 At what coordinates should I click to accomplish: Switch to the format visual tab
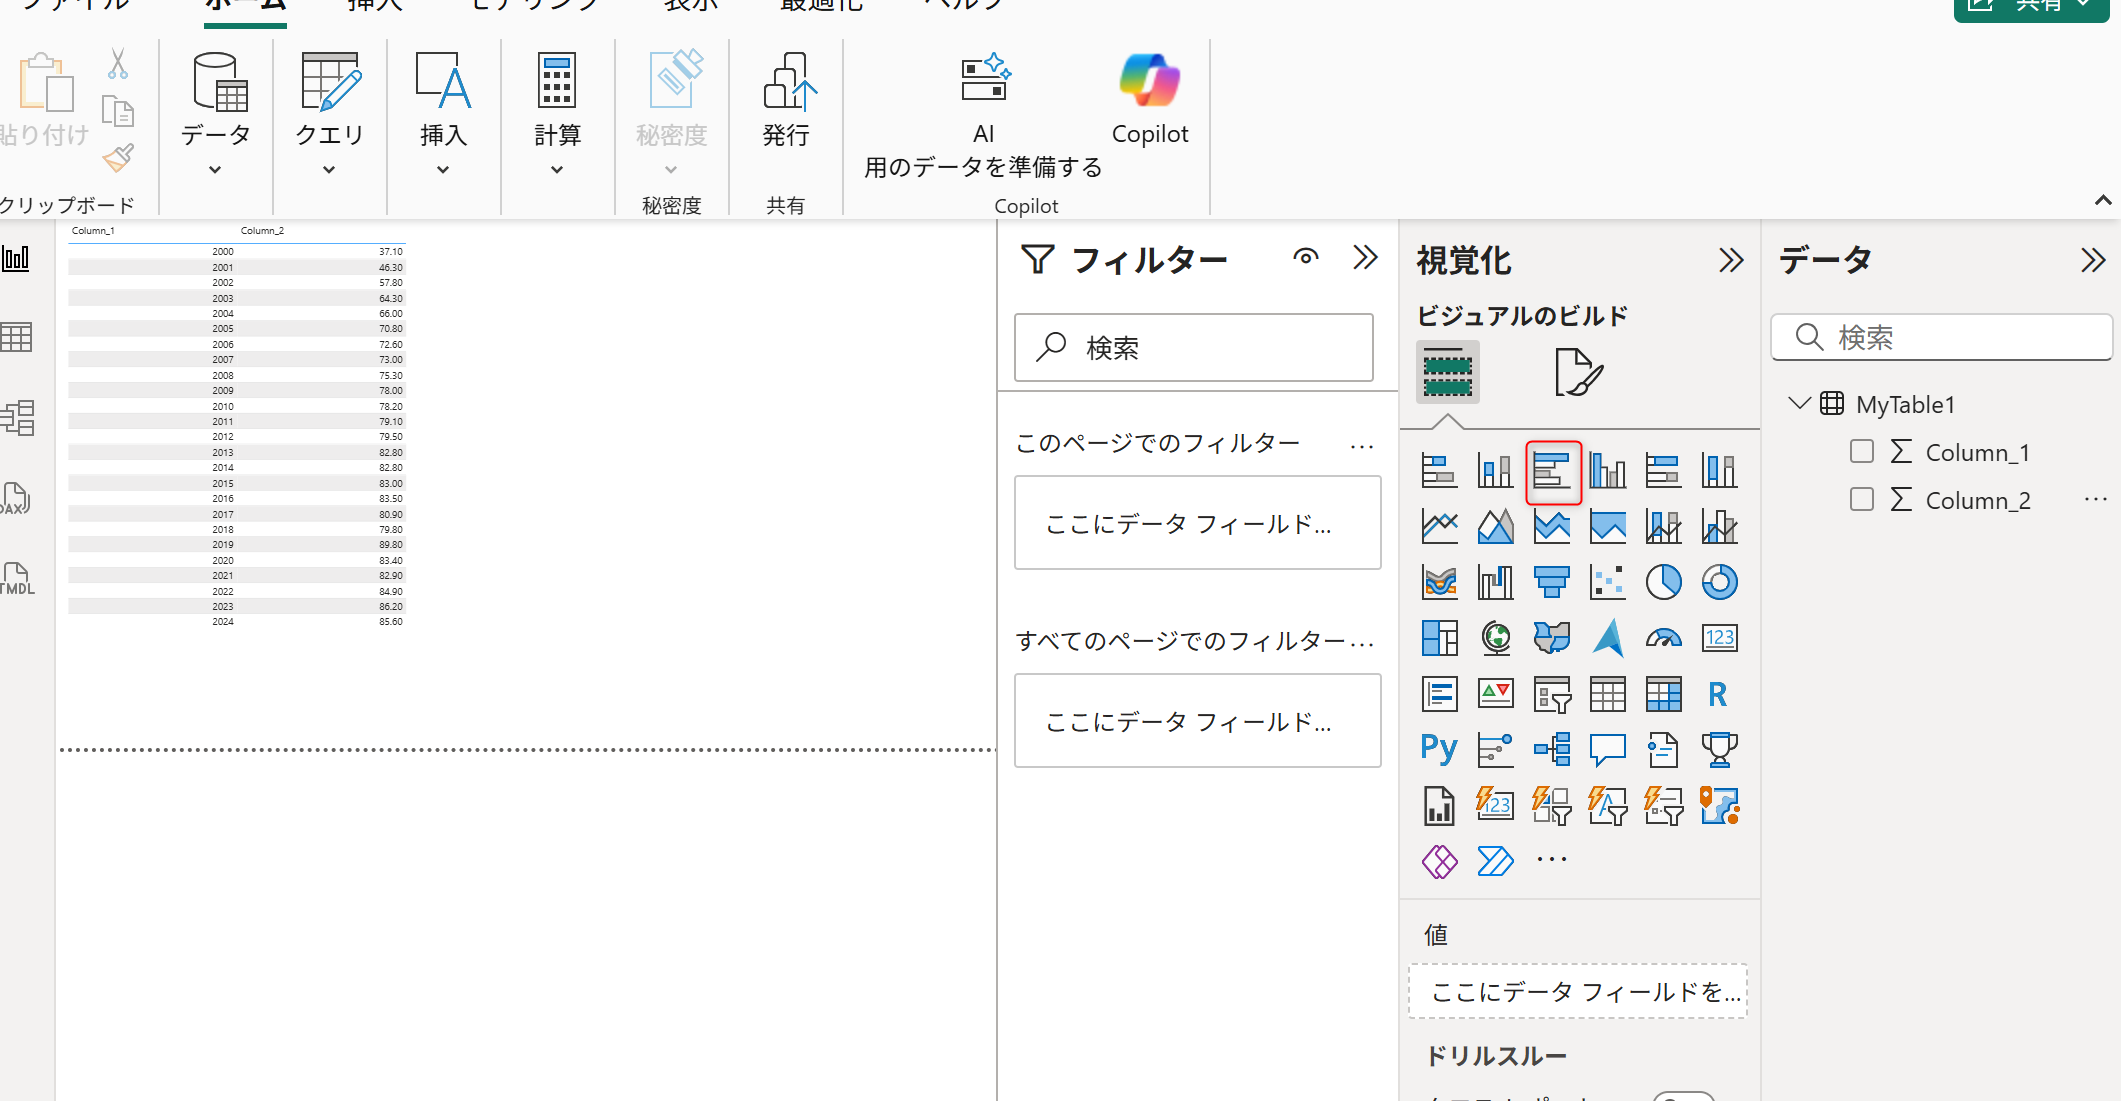point(1578,372)
